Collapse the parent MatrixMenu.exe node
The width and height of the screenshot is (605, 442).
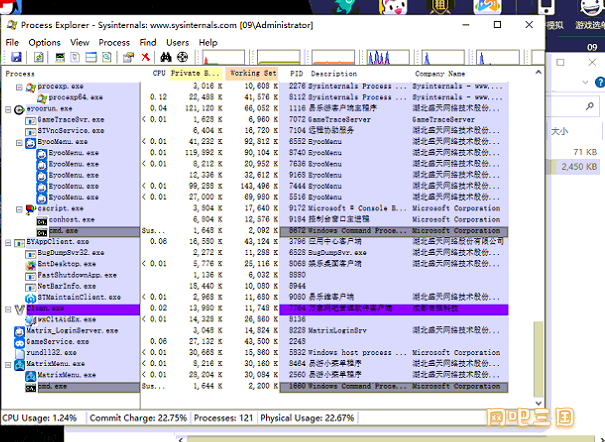[8, 365]
